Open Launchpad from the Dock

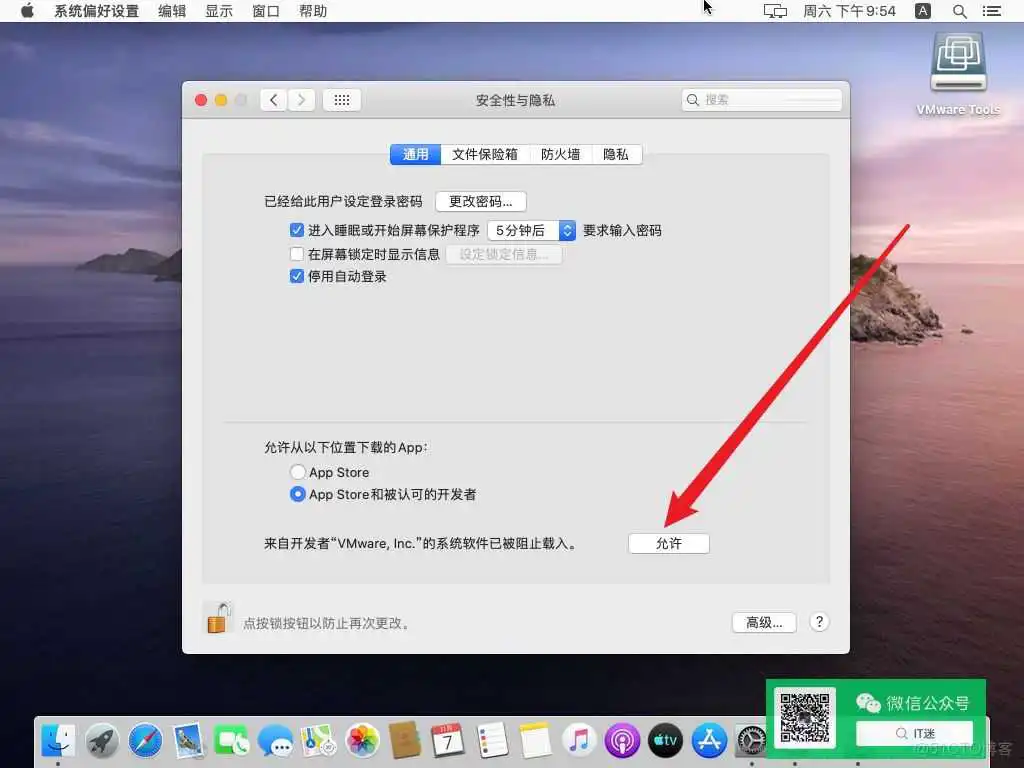click(100, 740)
